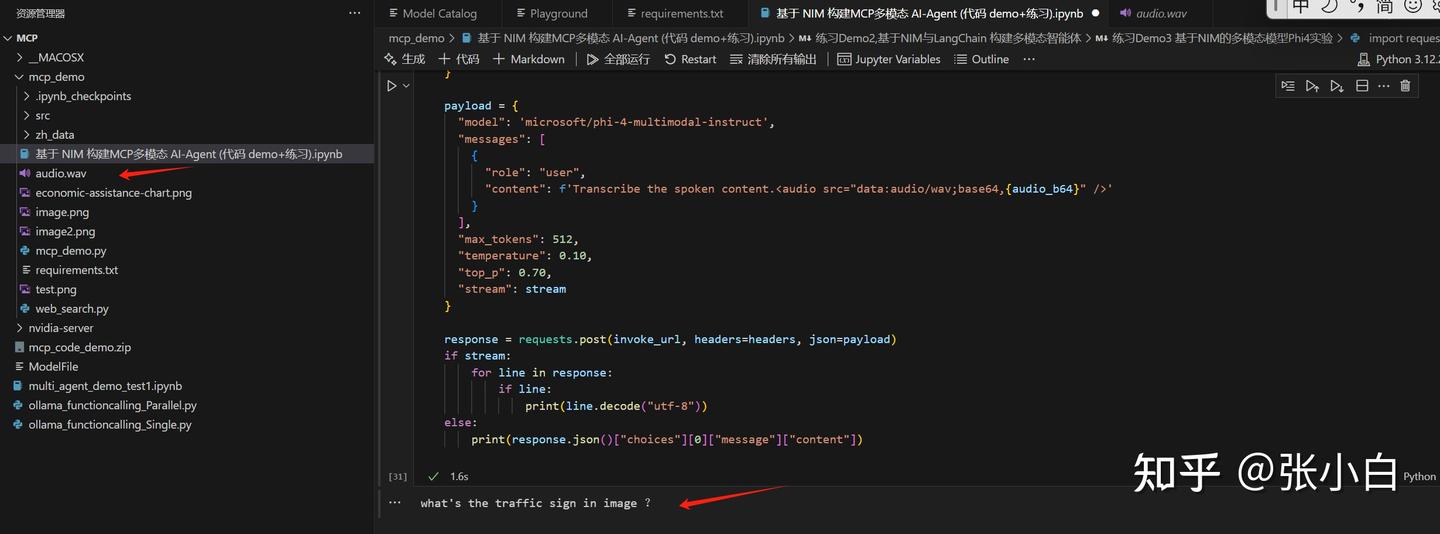Select the active .ipynb notebook tab

[928, 13]
